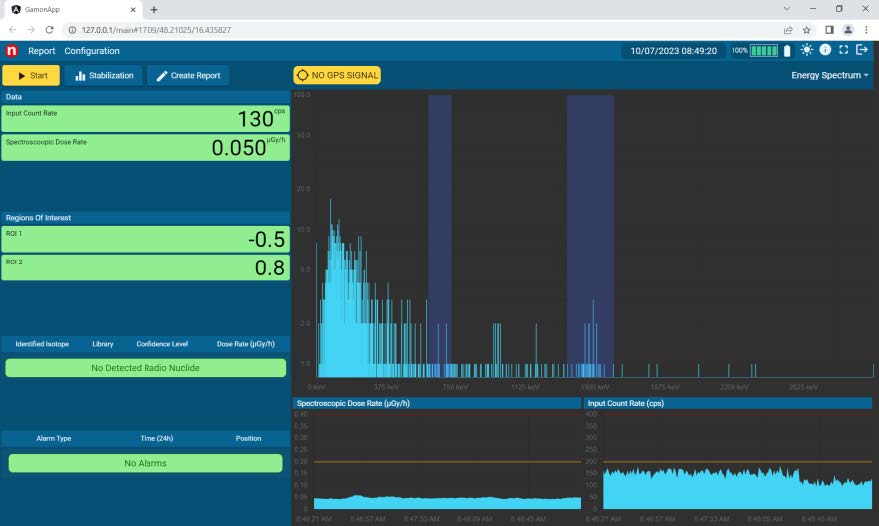This screenshot has width=879, height=526.
Task: Expand the Energy Spectrum dropdown
Action: click(830, 75)
